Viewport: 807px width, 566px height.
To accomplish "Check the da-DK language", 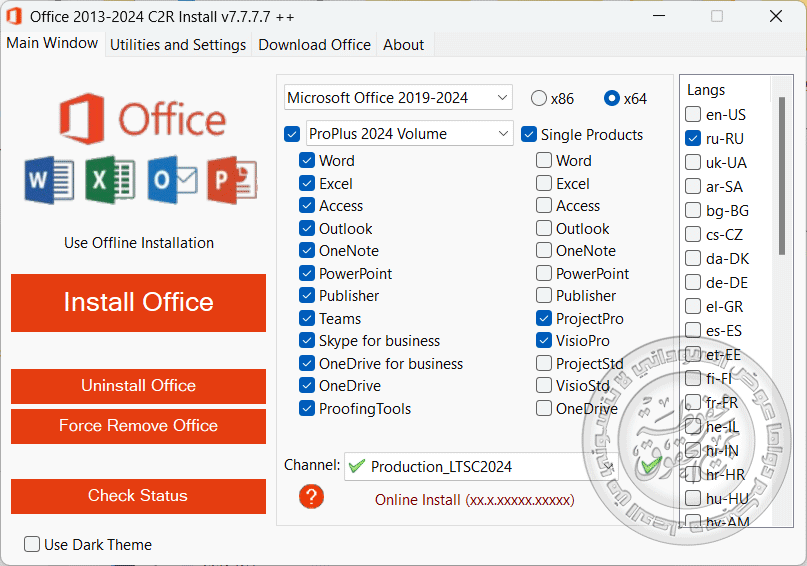I will (x=693, y=258).
